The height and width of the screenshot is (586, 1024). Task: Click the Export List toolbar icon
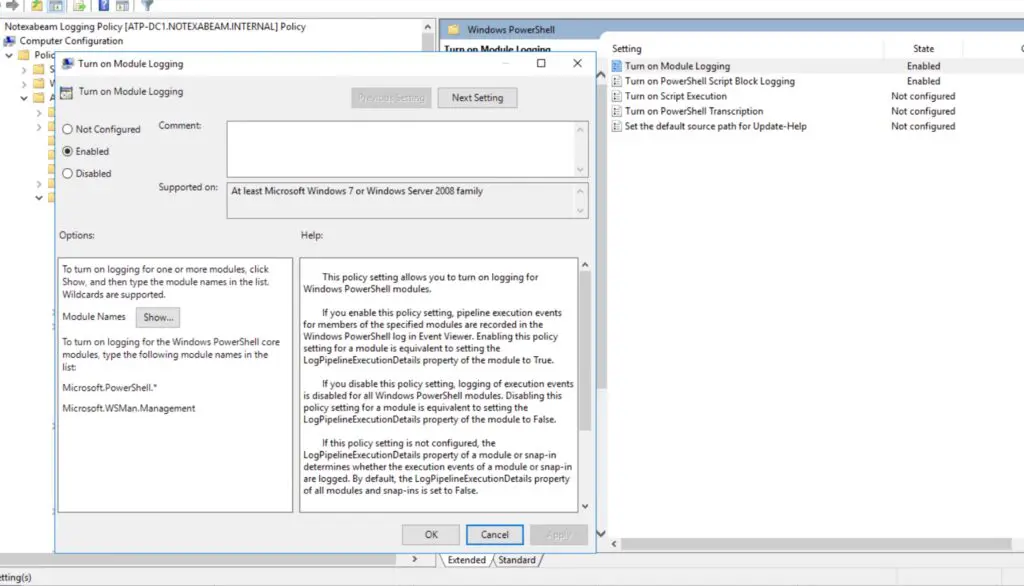coord(80,7)
